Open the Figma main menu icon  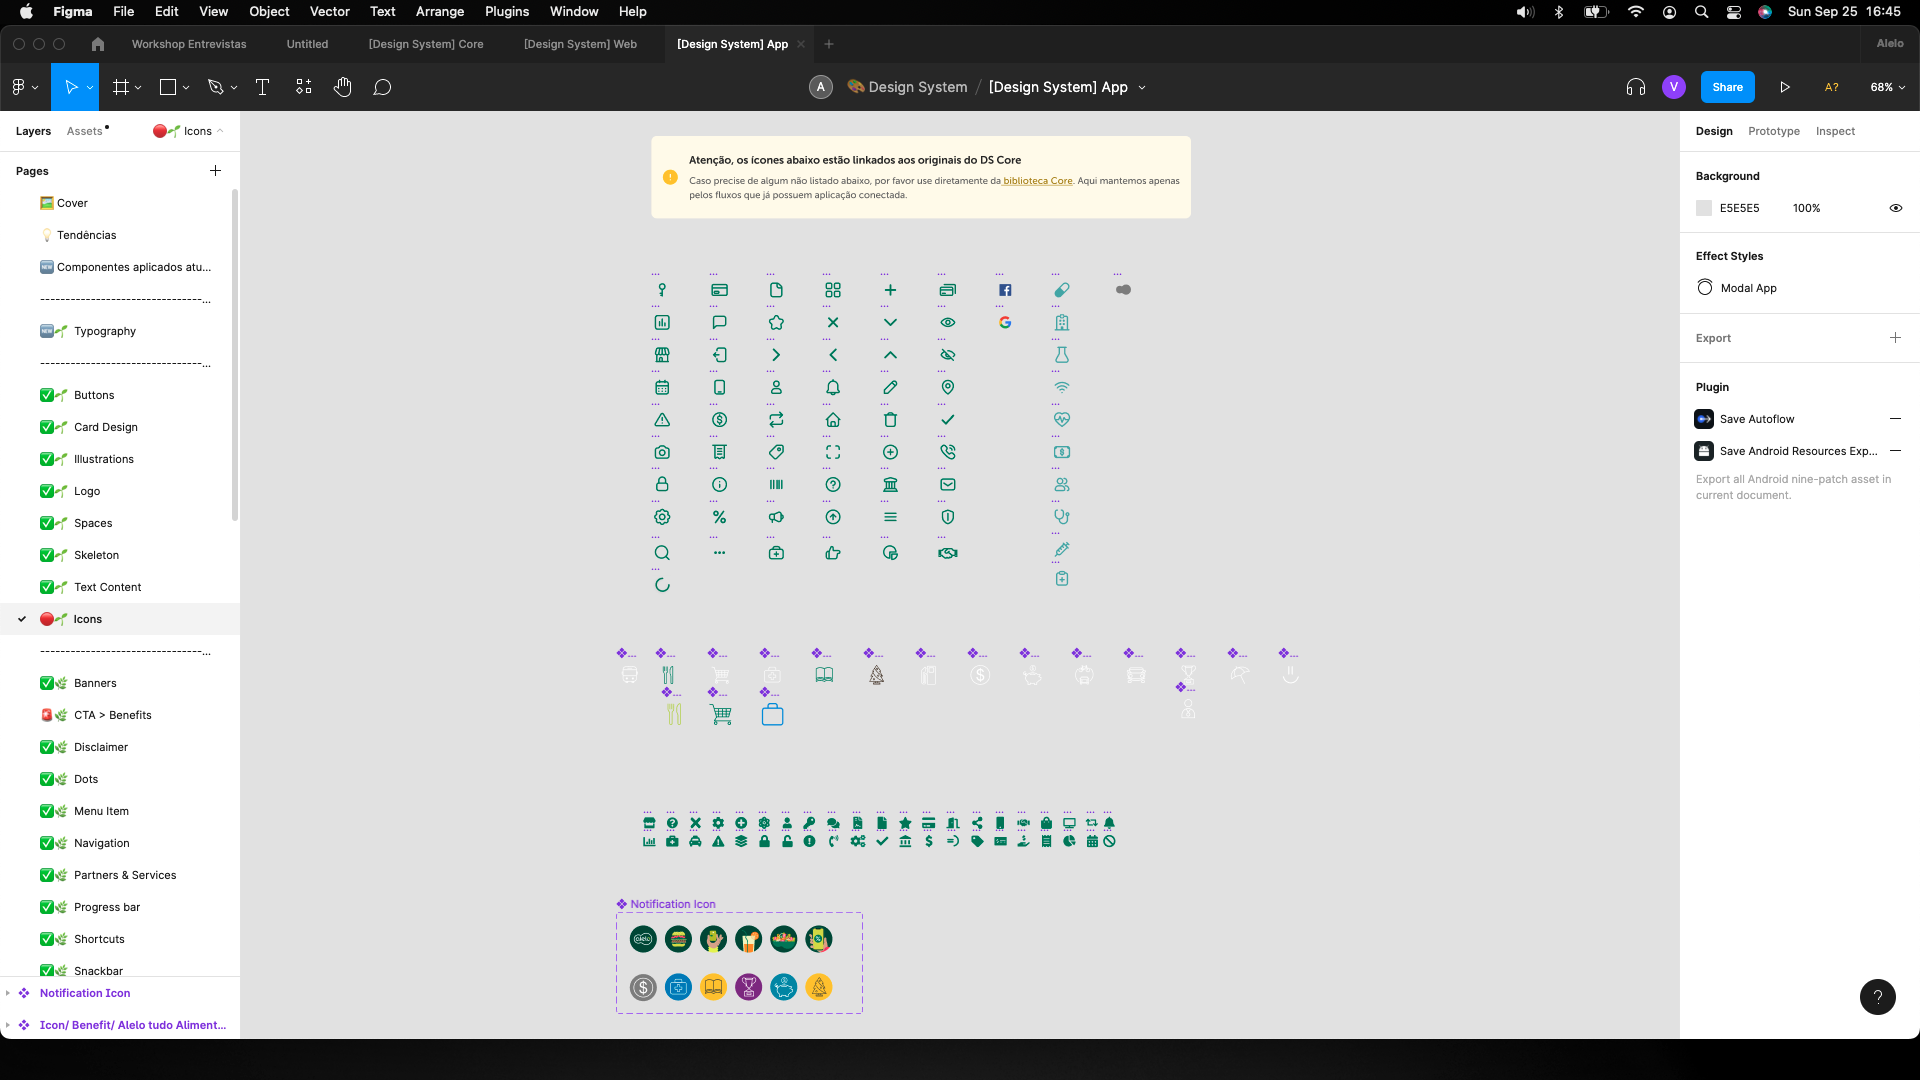18,87
